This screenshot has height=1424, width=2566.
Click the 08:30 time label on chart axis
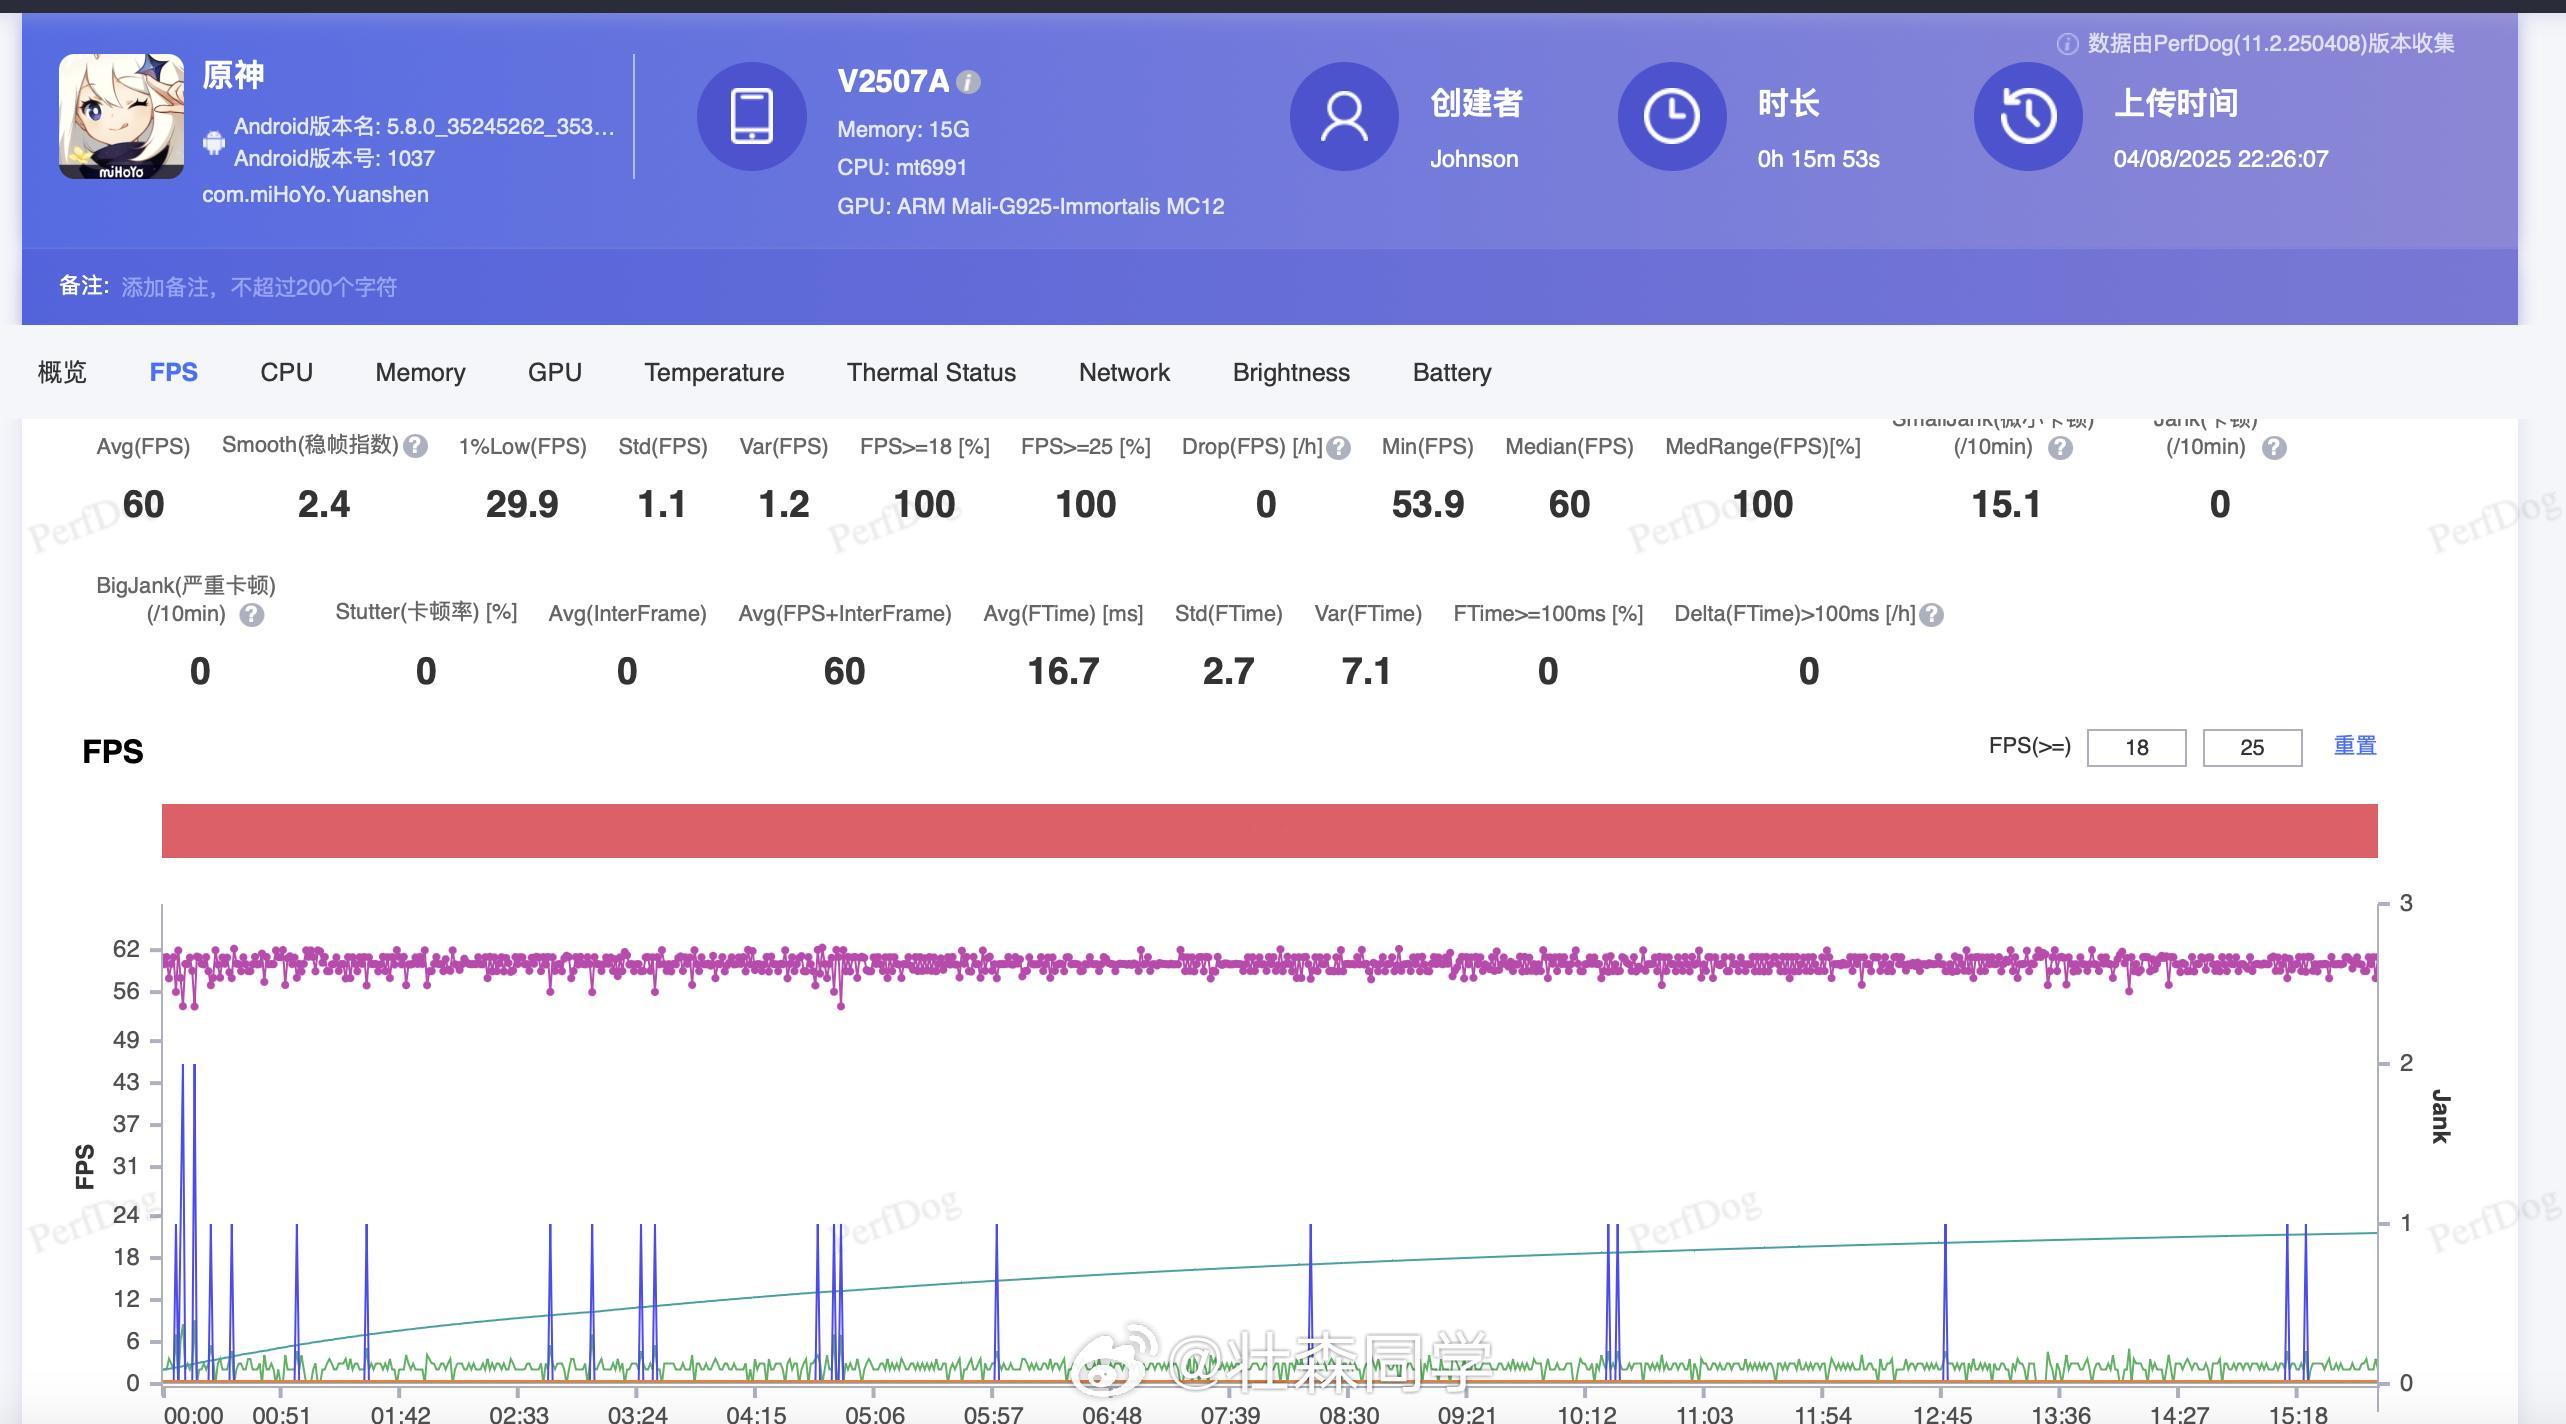click(x=1349, y=1414)
